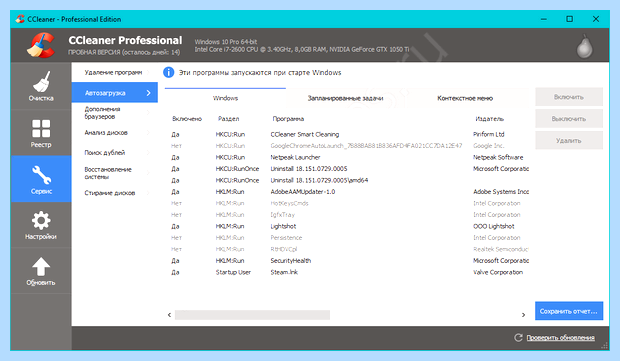Sort by Включено column header
Screen dimensions: 620x361
click(x=187, y=119)
